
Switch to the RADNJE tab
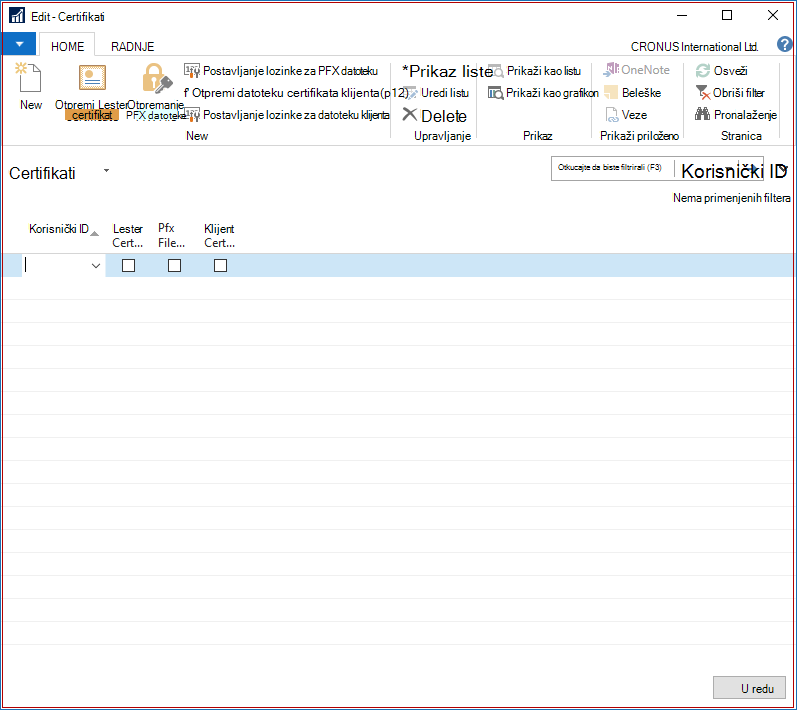click(x=133, y=46)
